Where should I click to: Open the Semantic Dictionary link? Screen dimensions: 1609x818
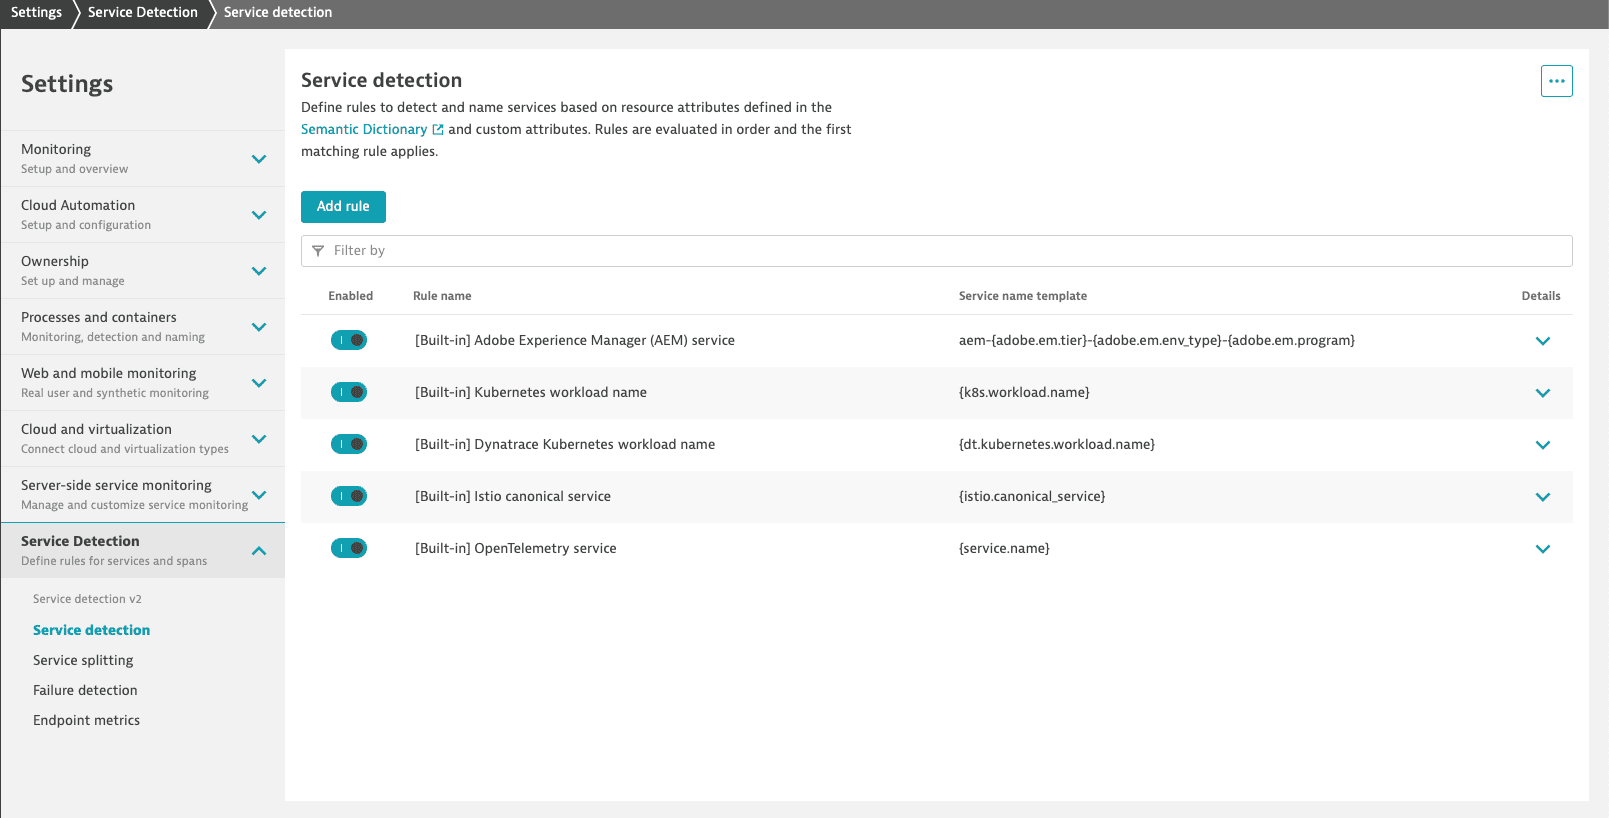tap(364, 129)
